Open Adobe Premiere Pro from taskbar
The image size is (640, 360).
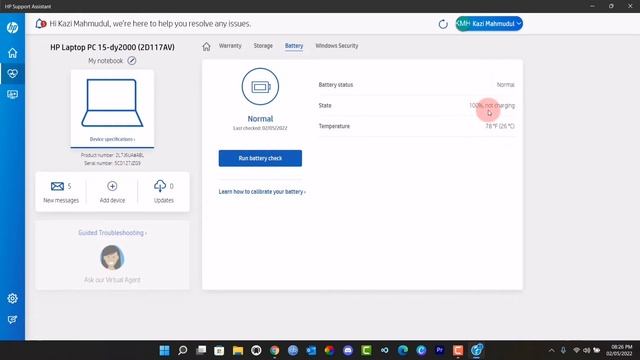point(440,350)
